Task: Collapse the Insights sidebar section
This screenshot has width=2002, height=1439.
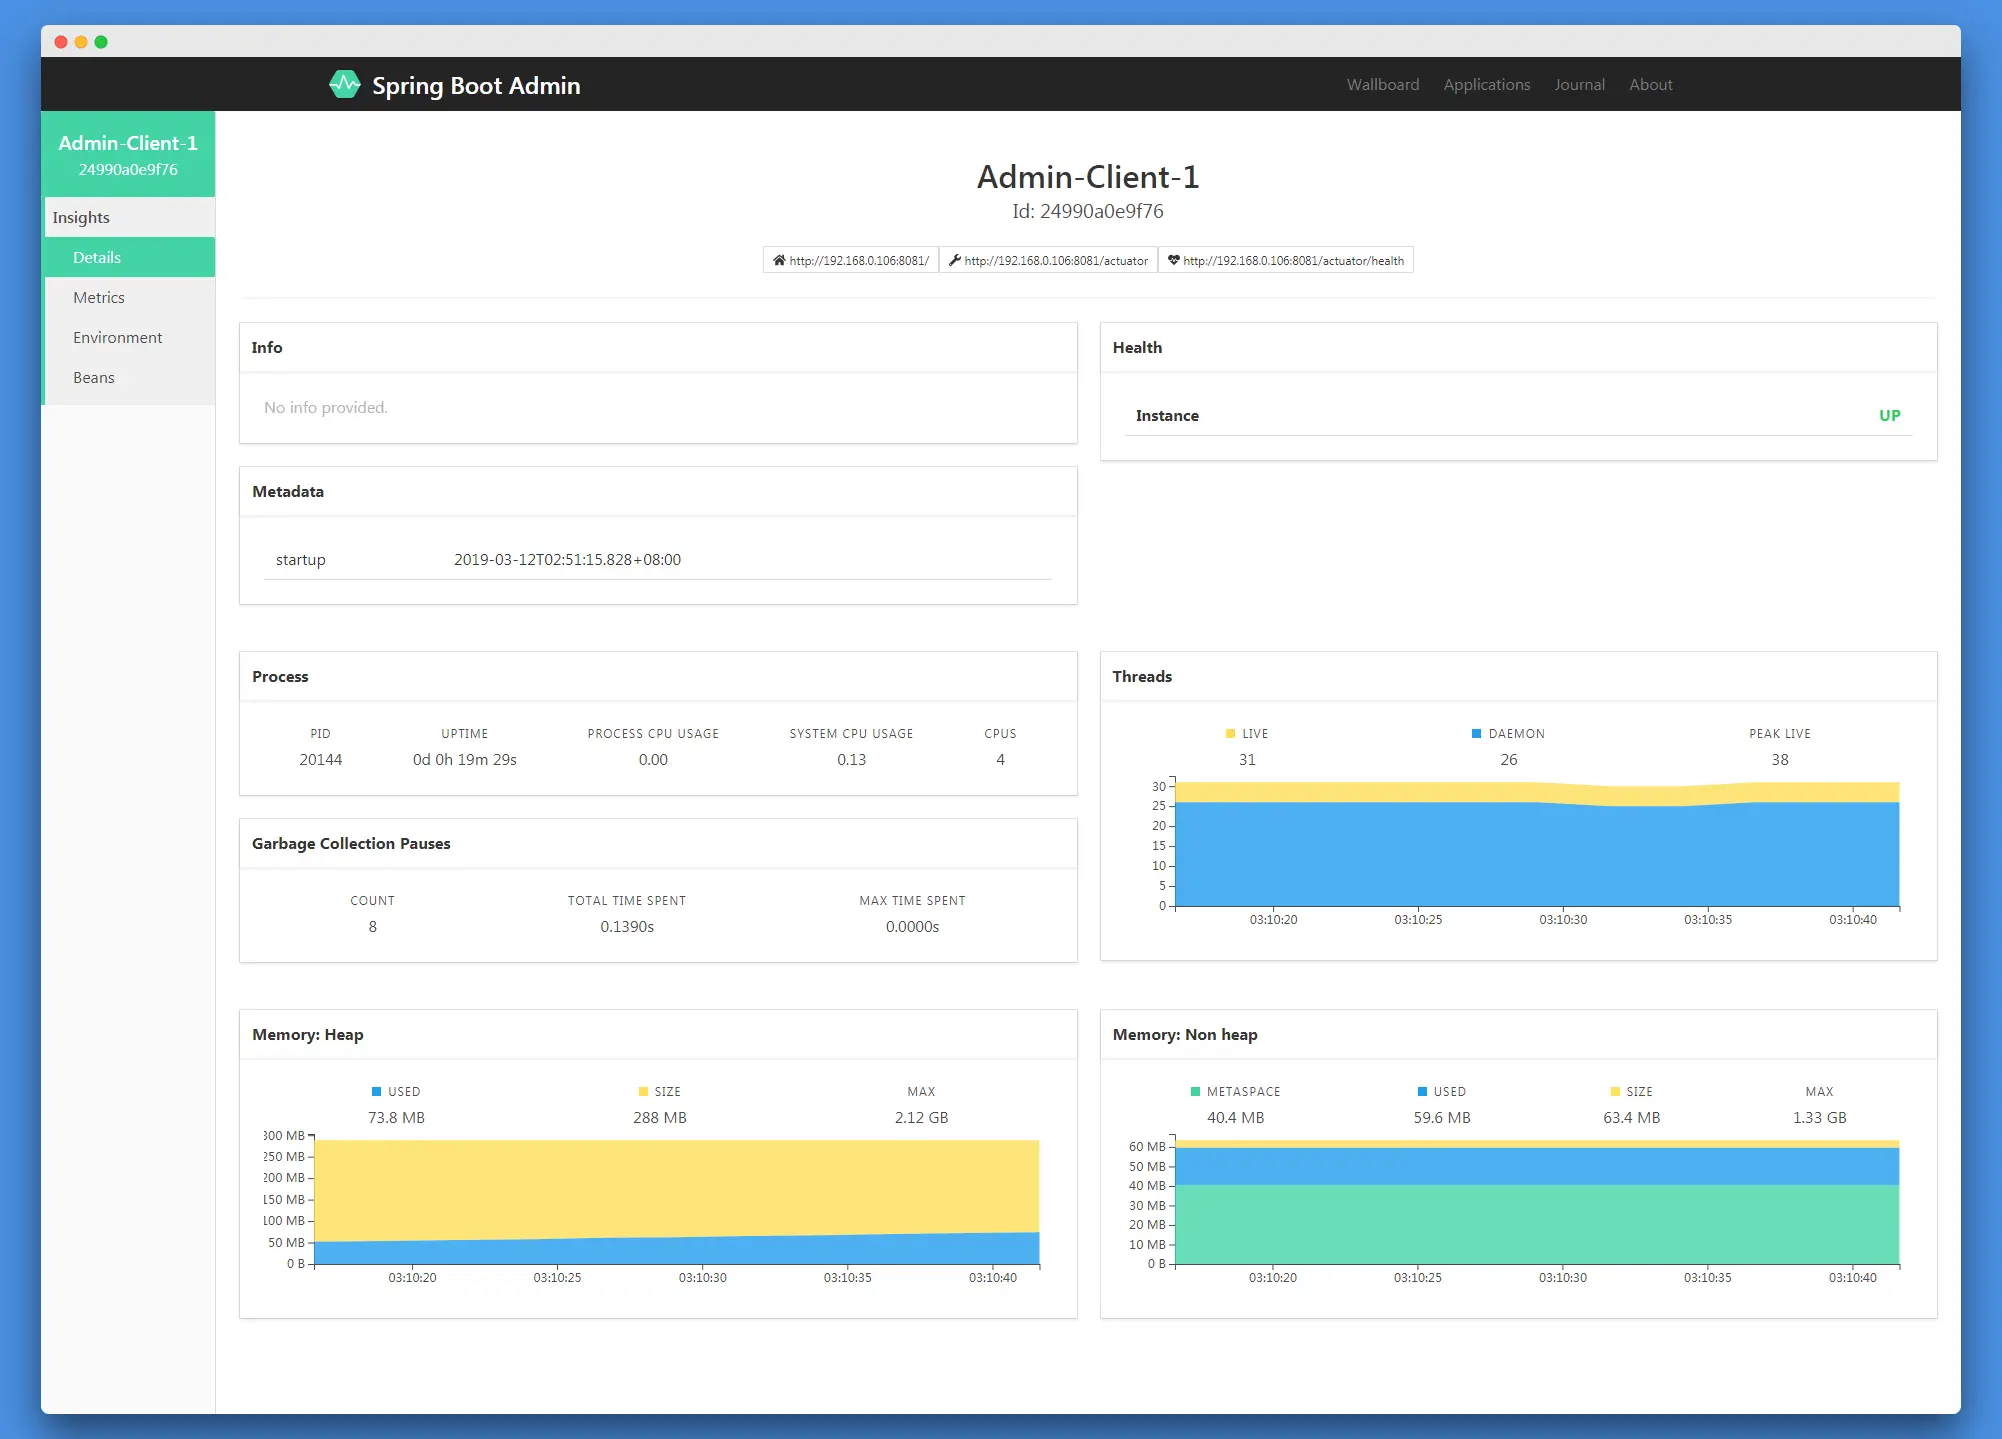Action: (81, 218)
